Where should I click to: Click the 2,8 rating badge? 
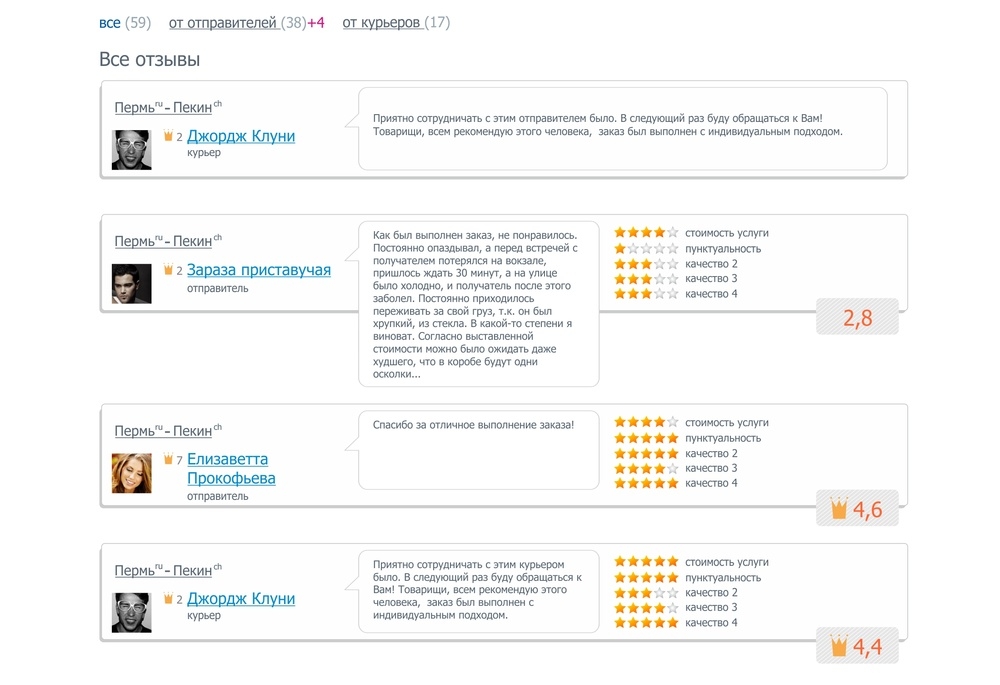[x=857, y=317]
